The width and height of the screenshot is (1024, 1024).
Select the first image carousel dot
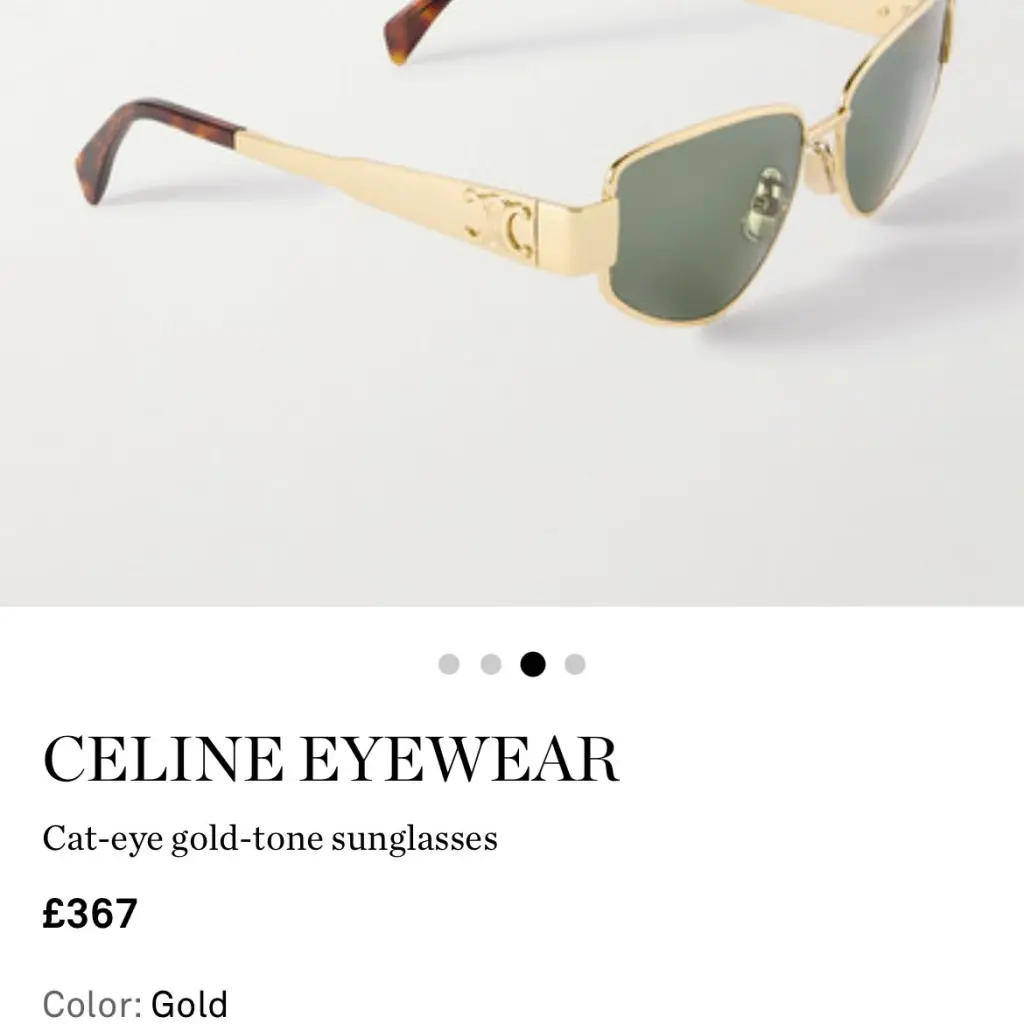click(x=449, y=664)
